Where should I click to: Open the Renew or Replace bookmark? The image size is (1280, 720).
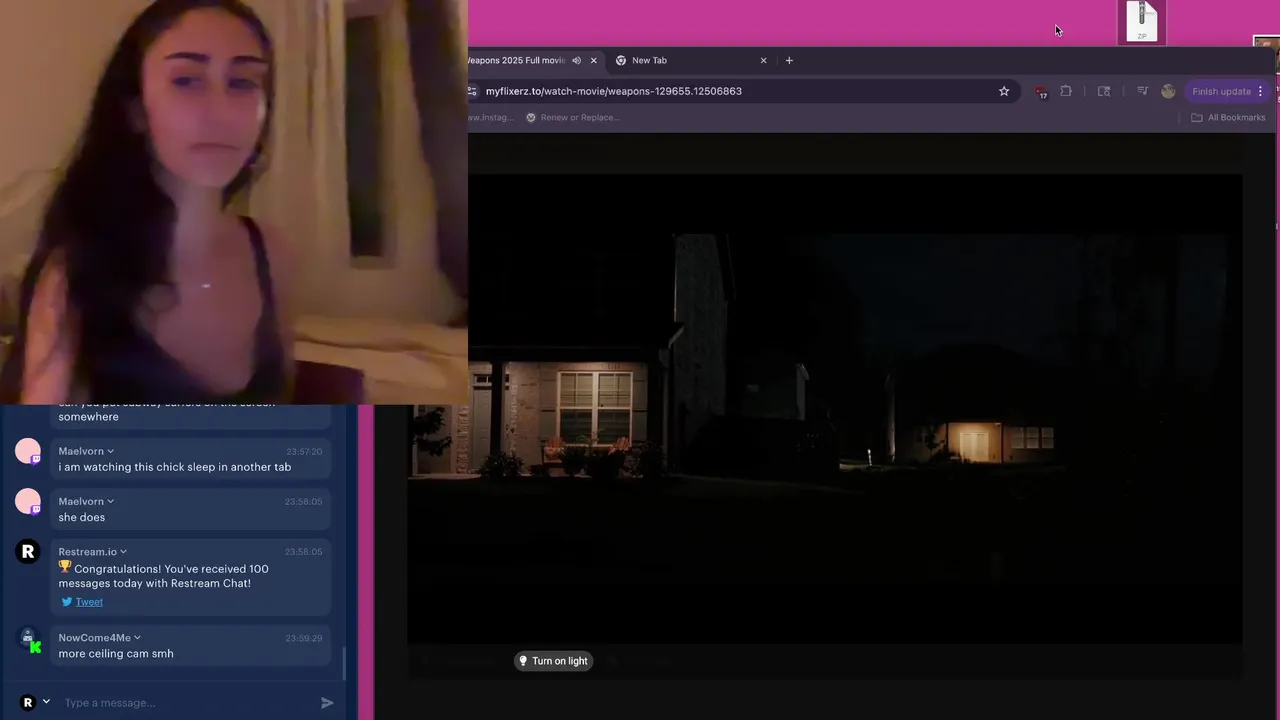(573, 117)
